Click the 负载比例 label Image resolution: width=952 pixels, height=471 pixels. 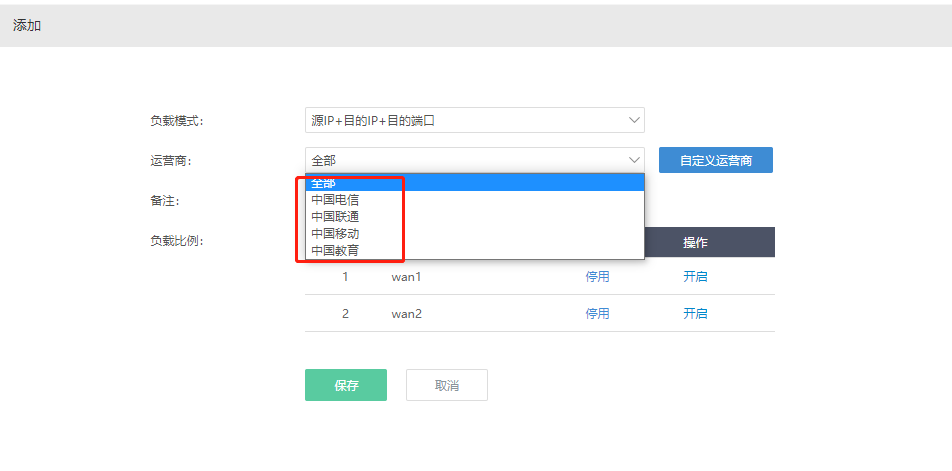point(176,241)
